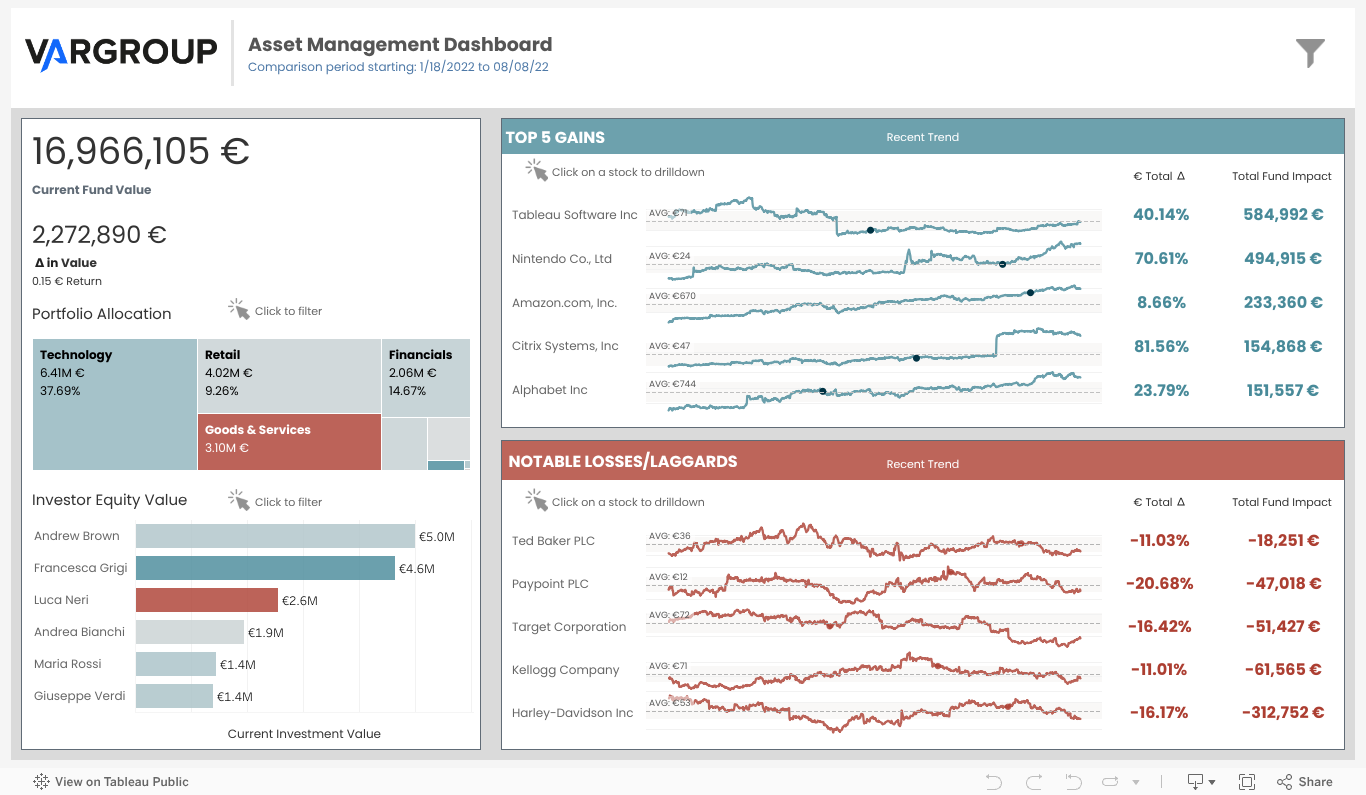Viewport: 1366px width, 795px height.
Task: Select Giuseppe Verdi's equity bar
Action: point(174,696)
